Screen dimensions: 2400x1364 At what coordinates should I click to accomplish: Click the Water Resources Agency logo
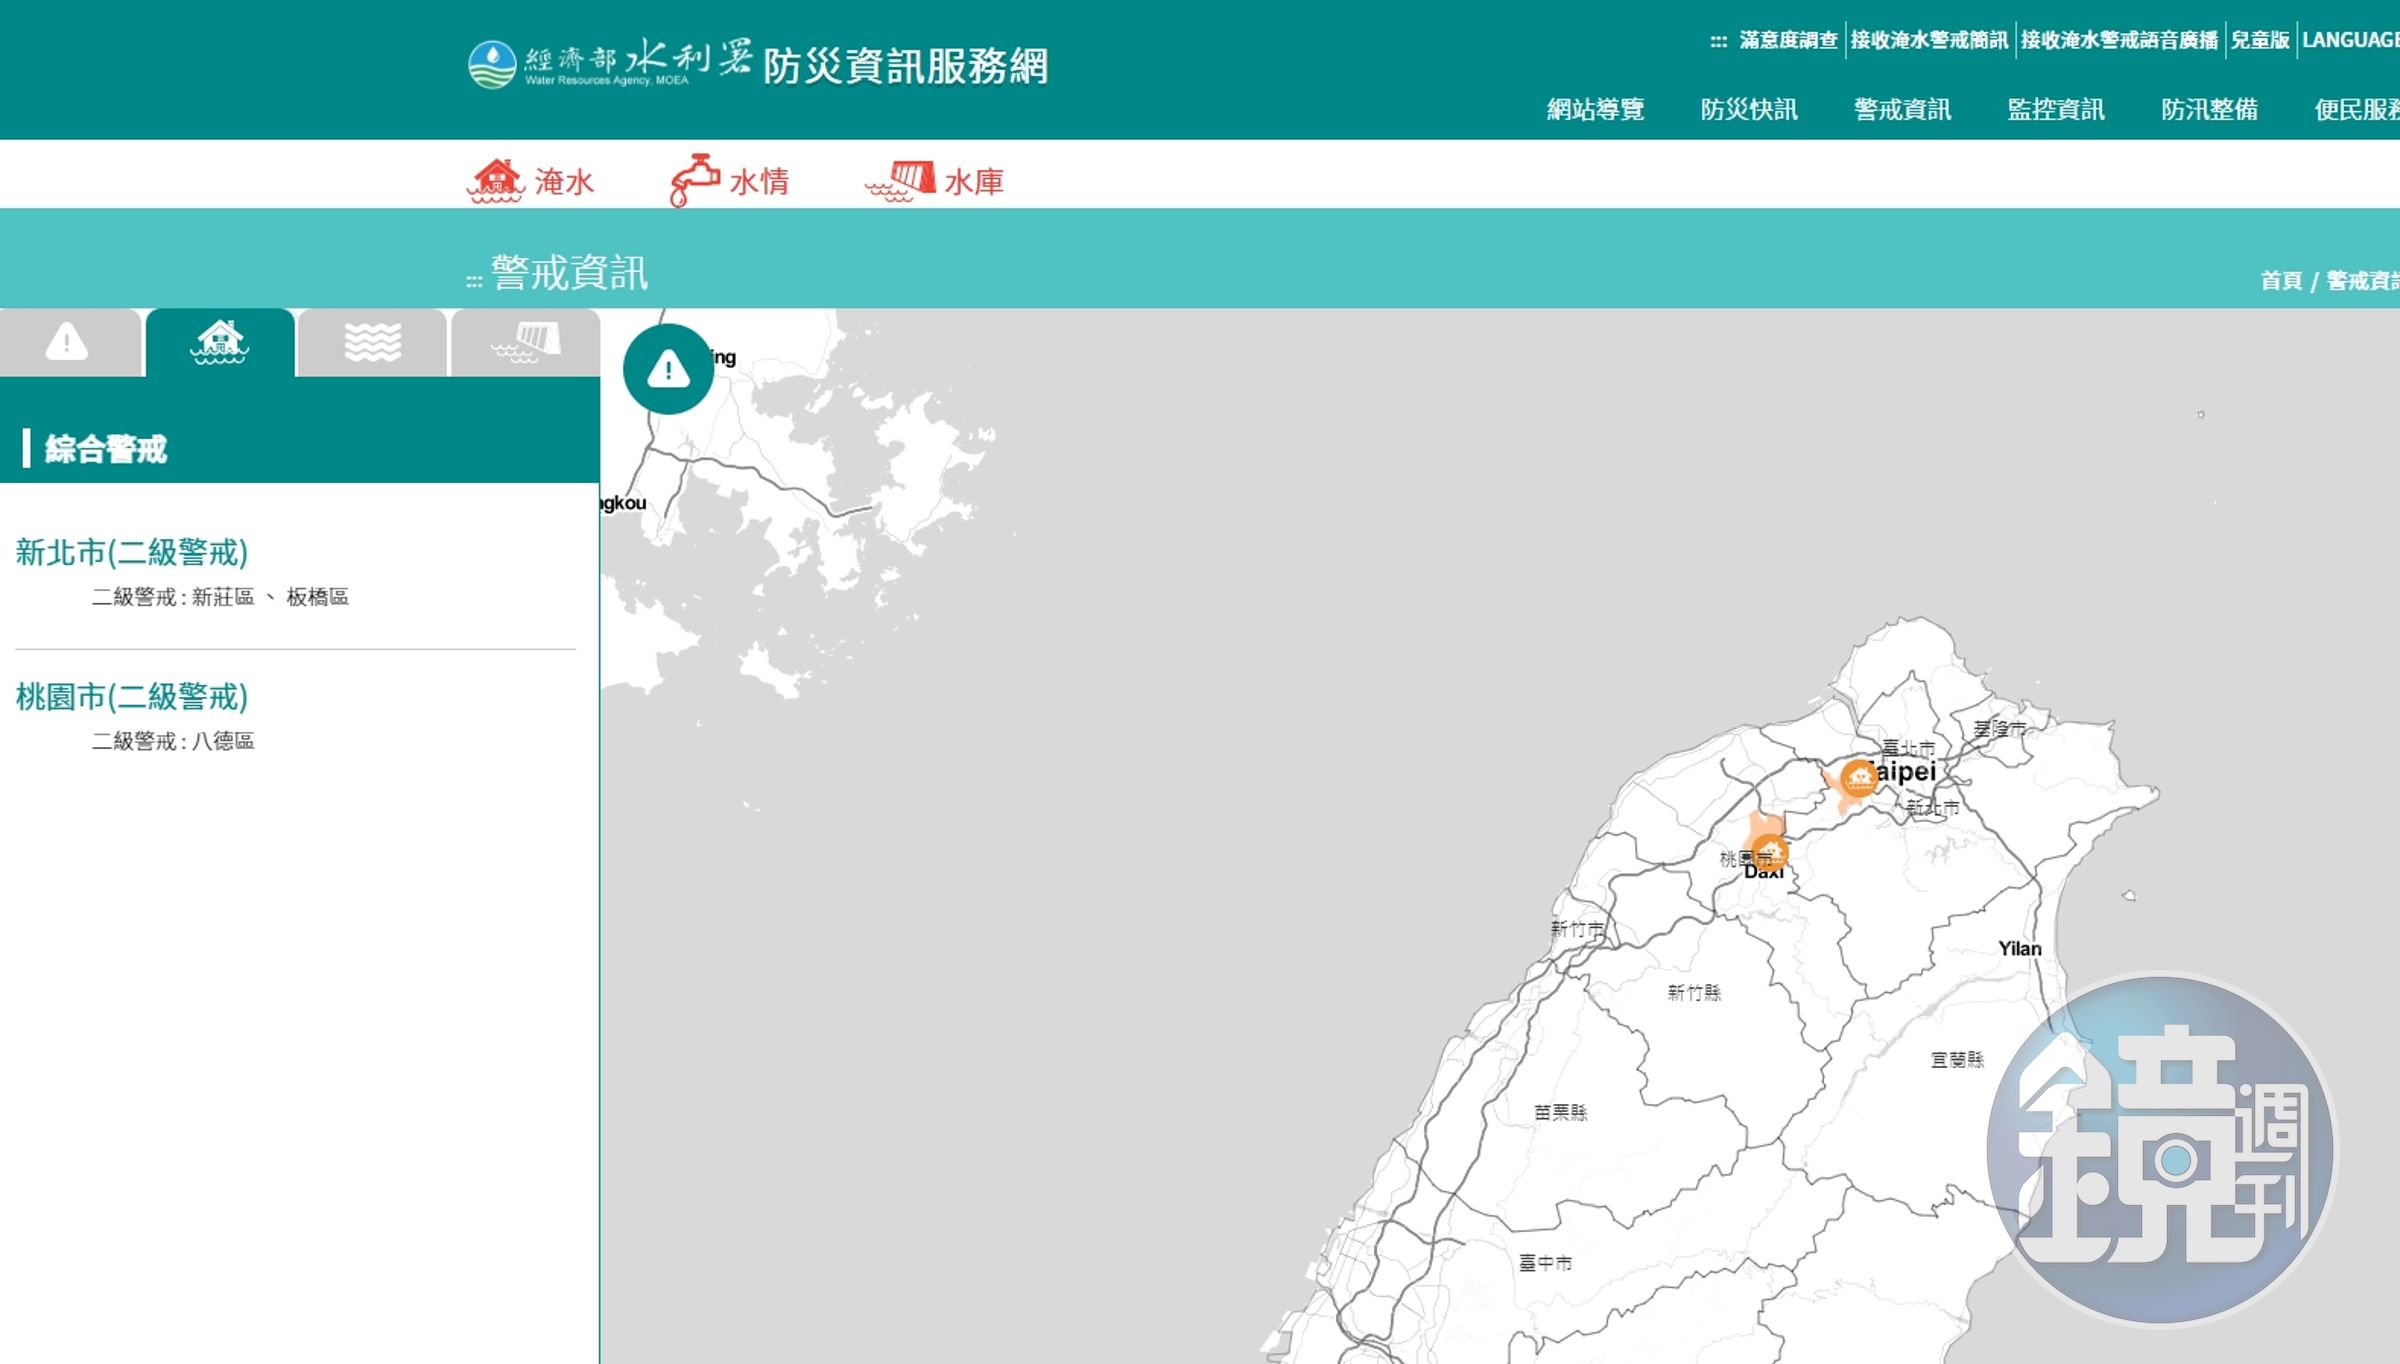click(x=609, y=64)
